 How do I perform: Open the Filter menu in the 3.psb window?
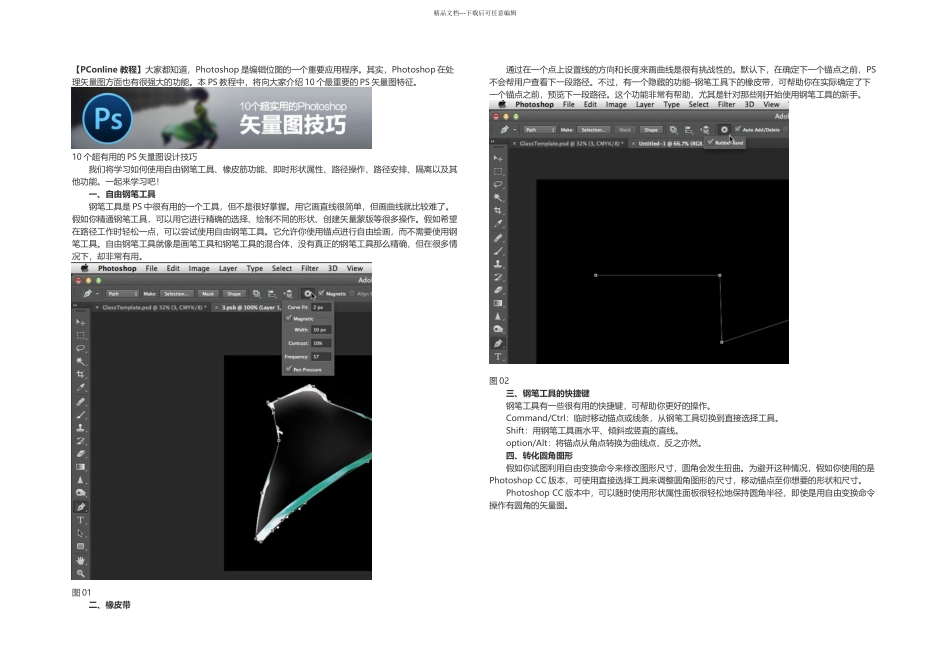pyautogui.click(x=310, y=268)
